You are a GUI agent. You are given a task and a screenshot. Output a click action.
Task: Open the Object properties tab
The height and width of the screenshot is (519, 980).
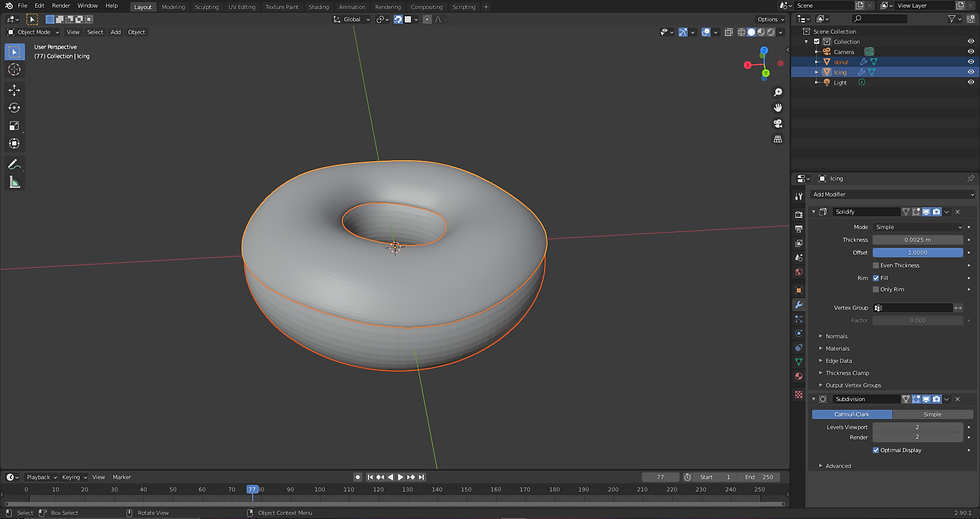click(x=798, y=290)
